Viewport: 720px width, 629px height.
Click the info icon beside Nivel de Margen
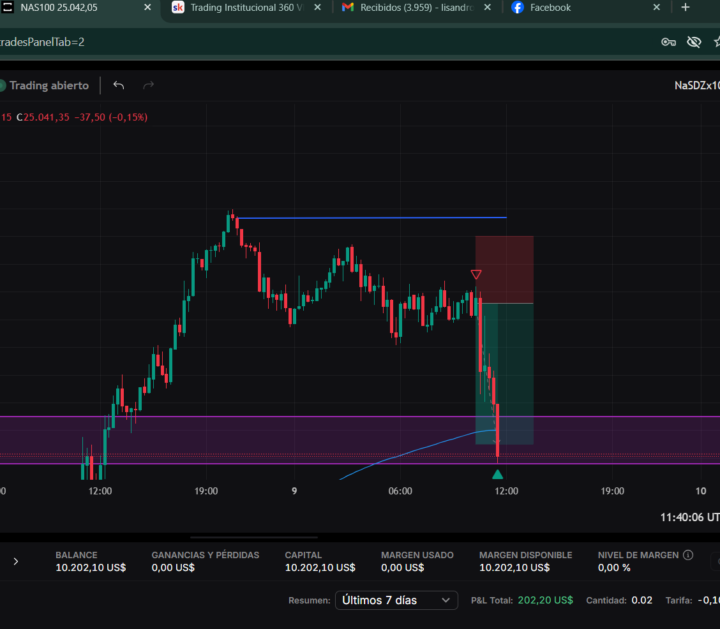(688, 555)
